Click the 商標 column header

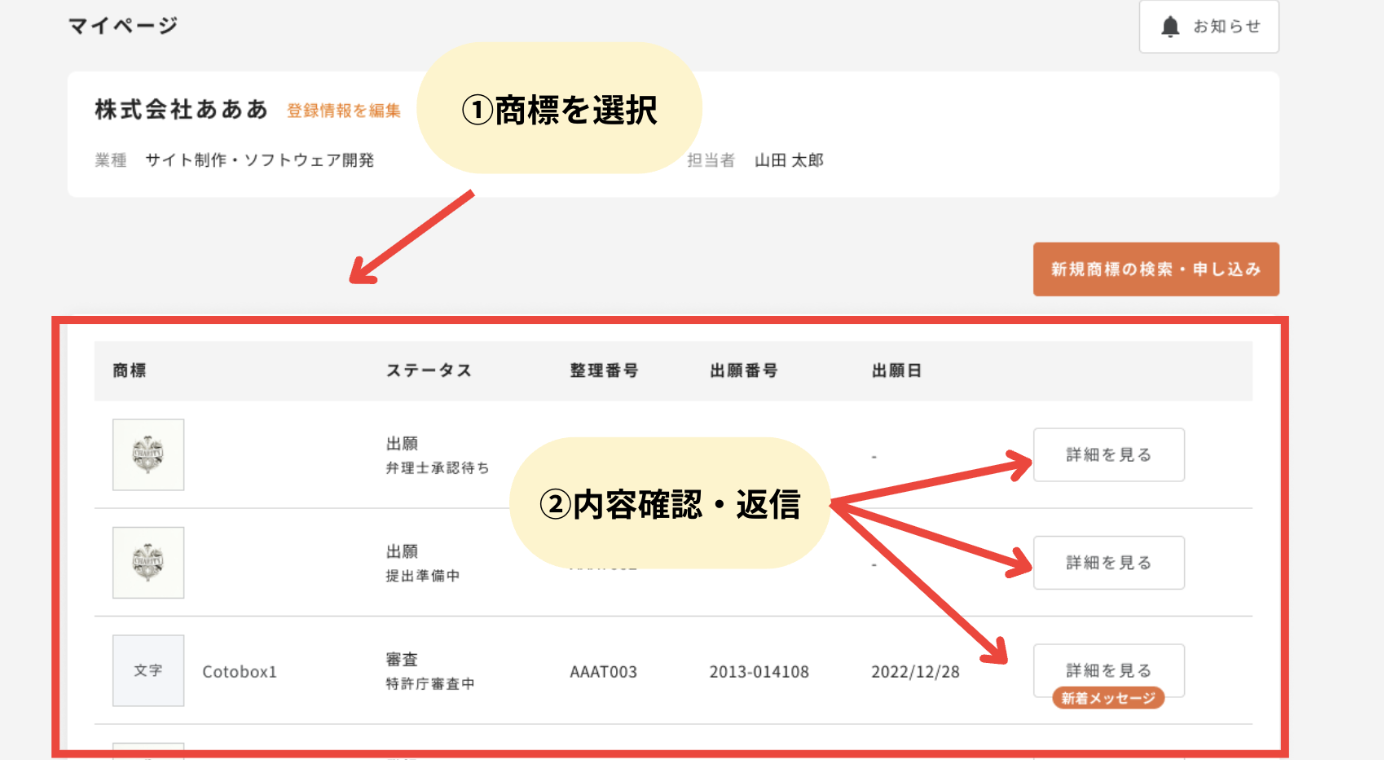[x=130, y=371]
